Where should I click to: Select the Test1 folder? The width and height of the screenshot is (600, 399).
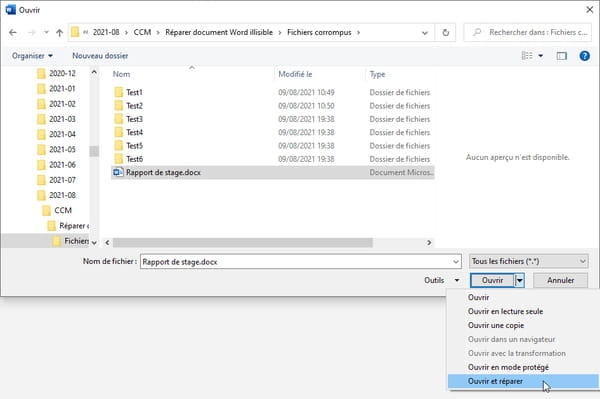pyautogui.click(x=272, y=92)
